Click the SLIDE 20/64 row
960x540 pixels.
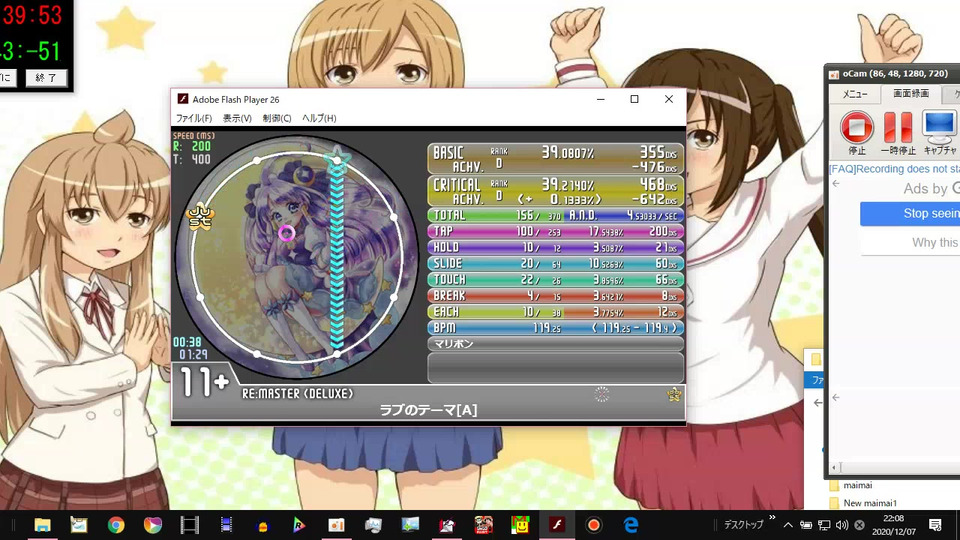[x=555, y=263]
